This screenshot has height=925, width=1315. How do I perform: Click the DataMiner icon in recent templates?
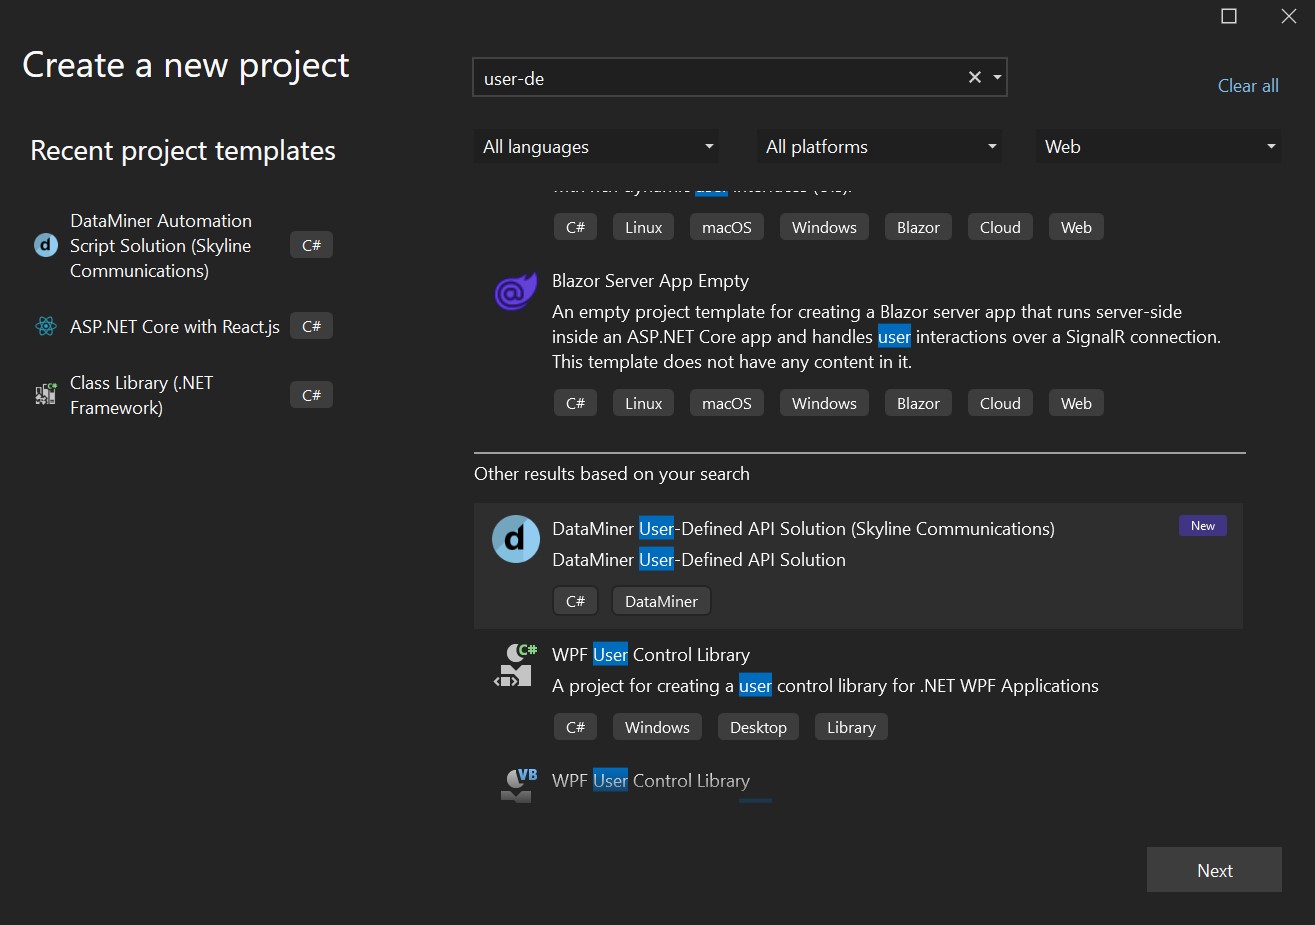pos(46,245)
